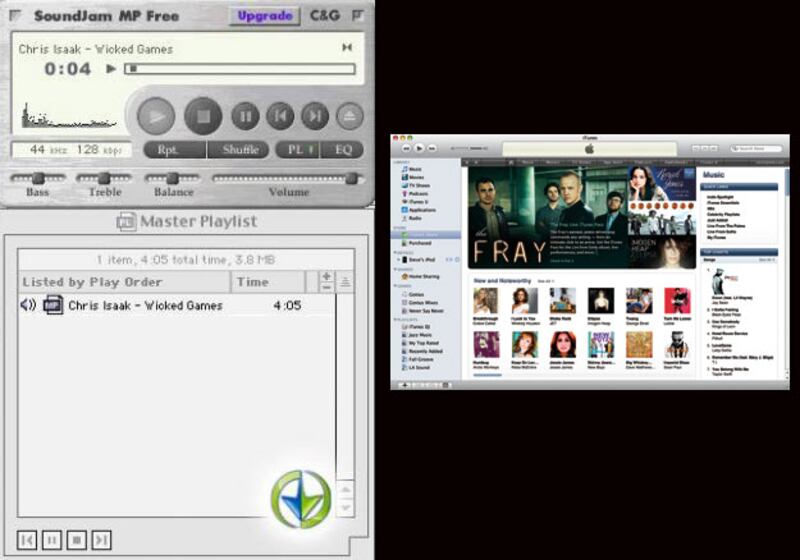800x560 pixels.
Task: Click the green SoundJam logo in playlist
Action: click(301, 499)
